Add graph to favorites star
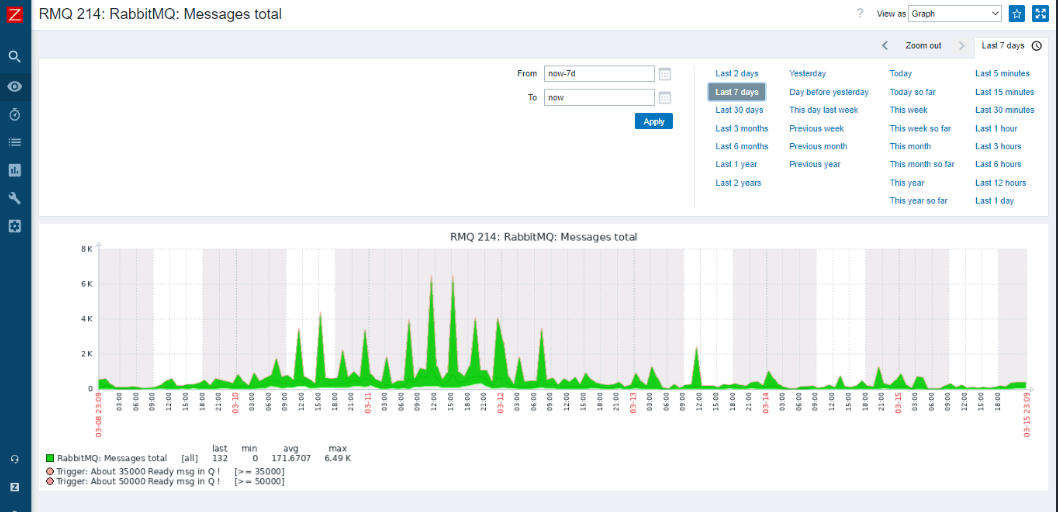This screenshot has width=1058, height=512. (1017, 13)
